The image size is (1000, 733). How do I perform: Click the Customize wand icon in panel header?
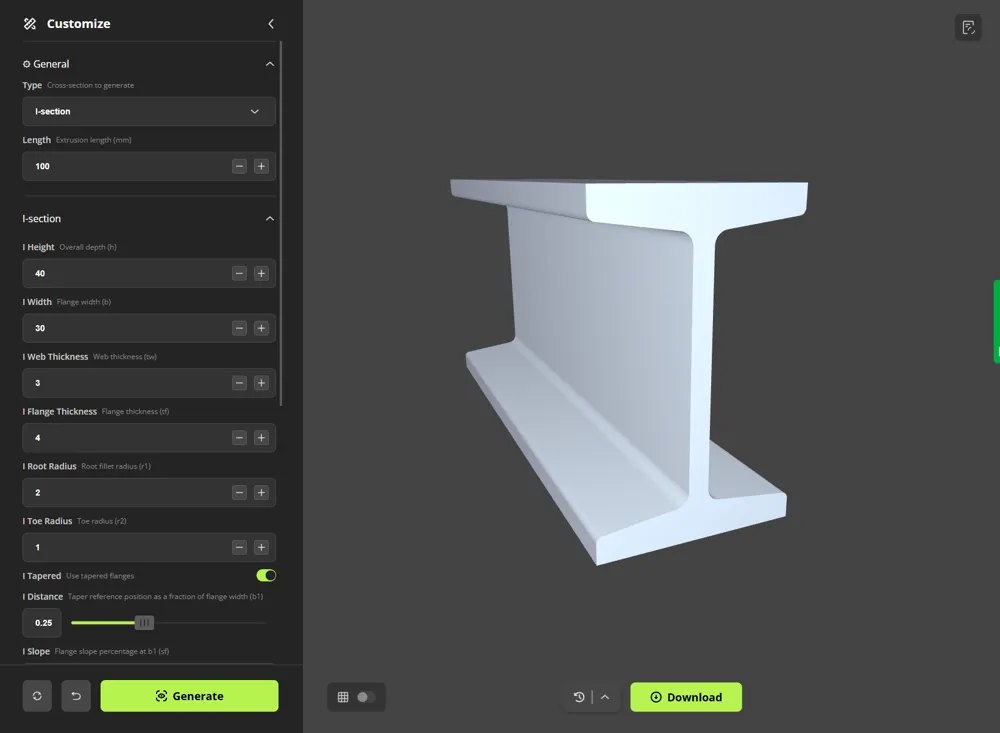coord(31,23)
